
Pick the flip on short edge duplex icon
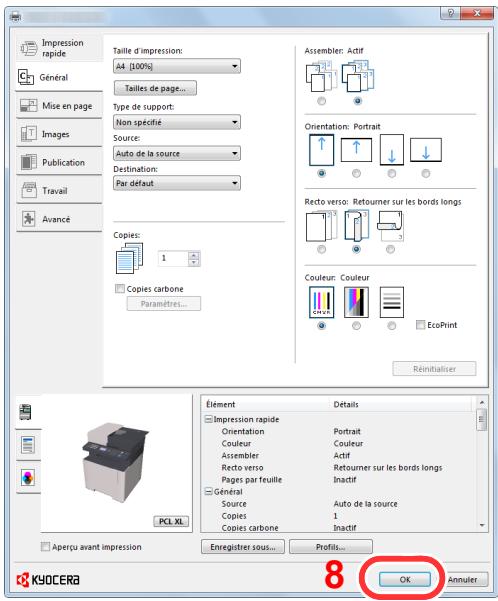[x=390, y=226]
